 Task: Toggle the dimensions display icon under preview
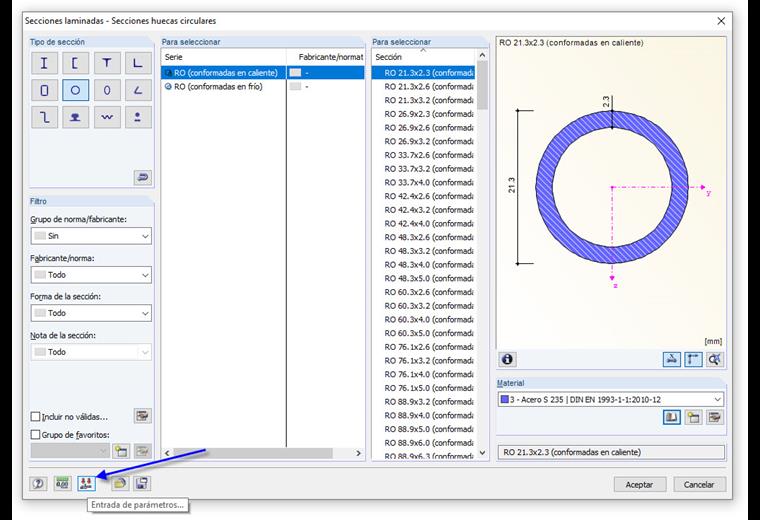(693, 359)
